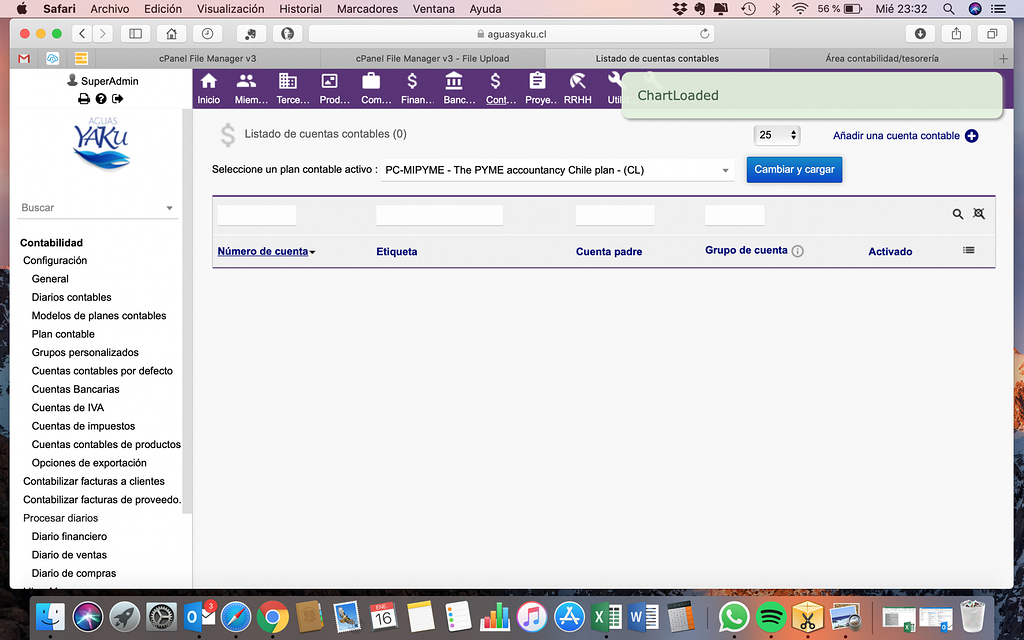Open the Miembros module icon
Image resolution: width=1024 pixels, height=640 pixels.
(247, 88)
